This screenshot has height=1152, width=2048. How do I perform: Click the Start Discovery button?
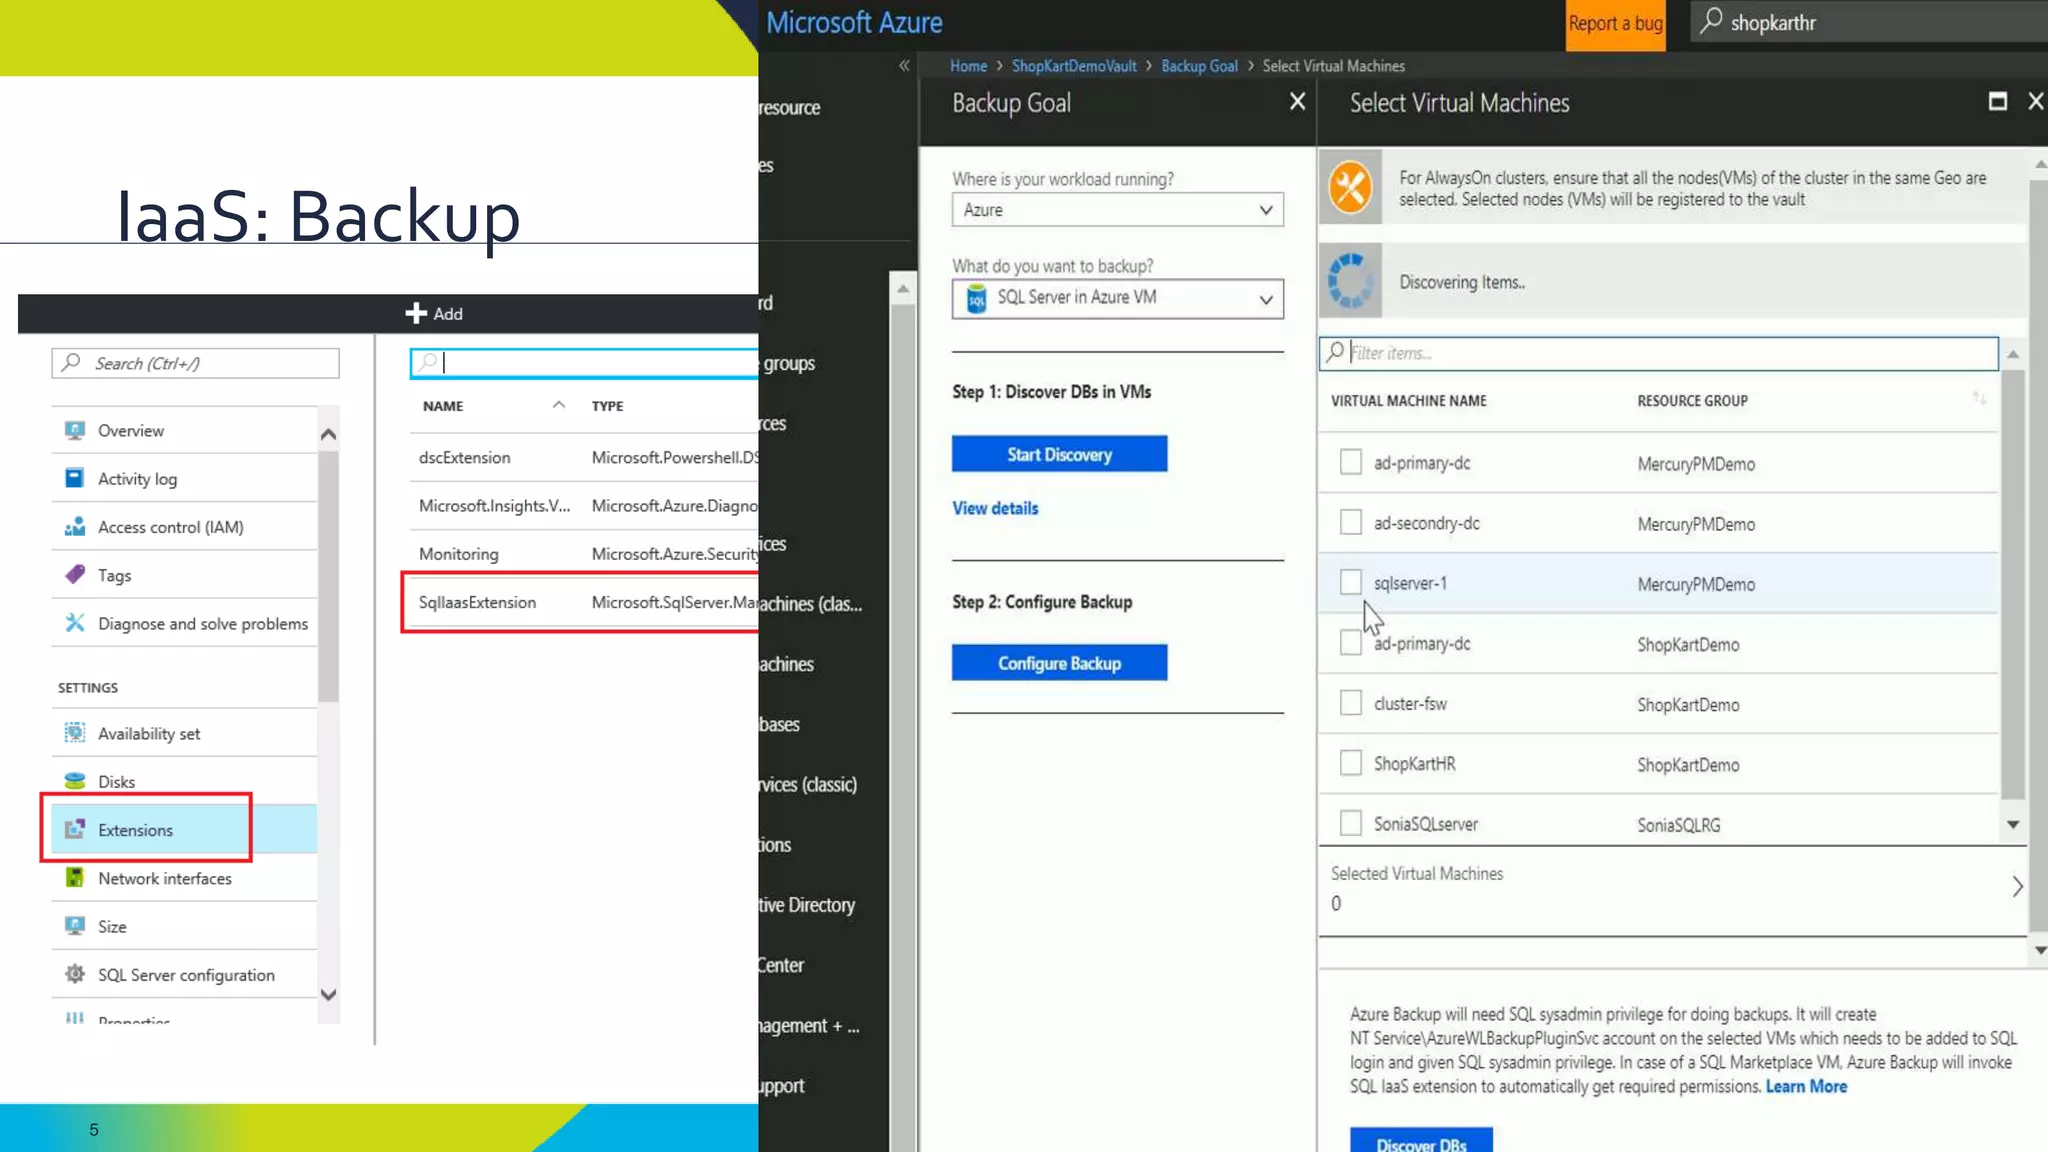point(1059,454)
